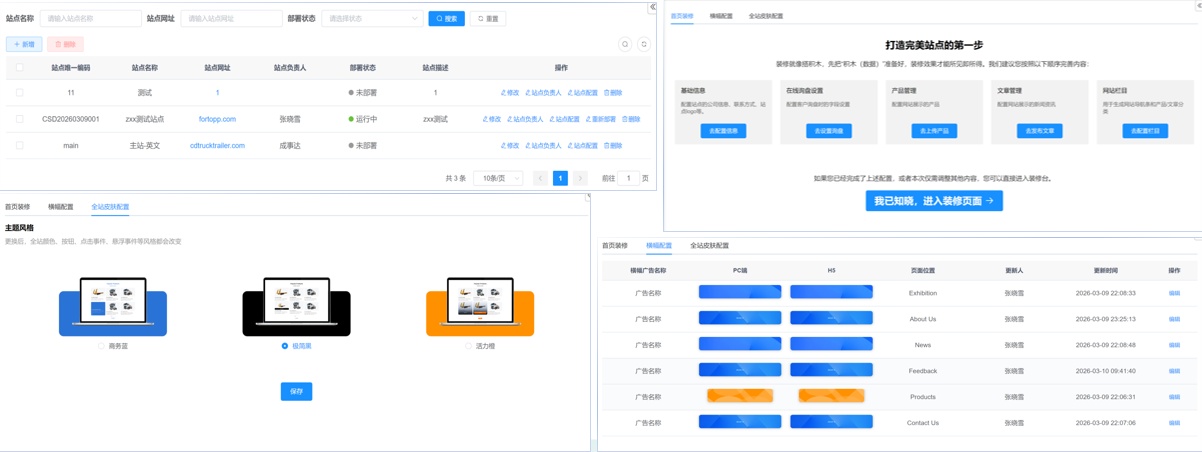
Task: Click the 重置 reset button
Action: click(488, 18)
